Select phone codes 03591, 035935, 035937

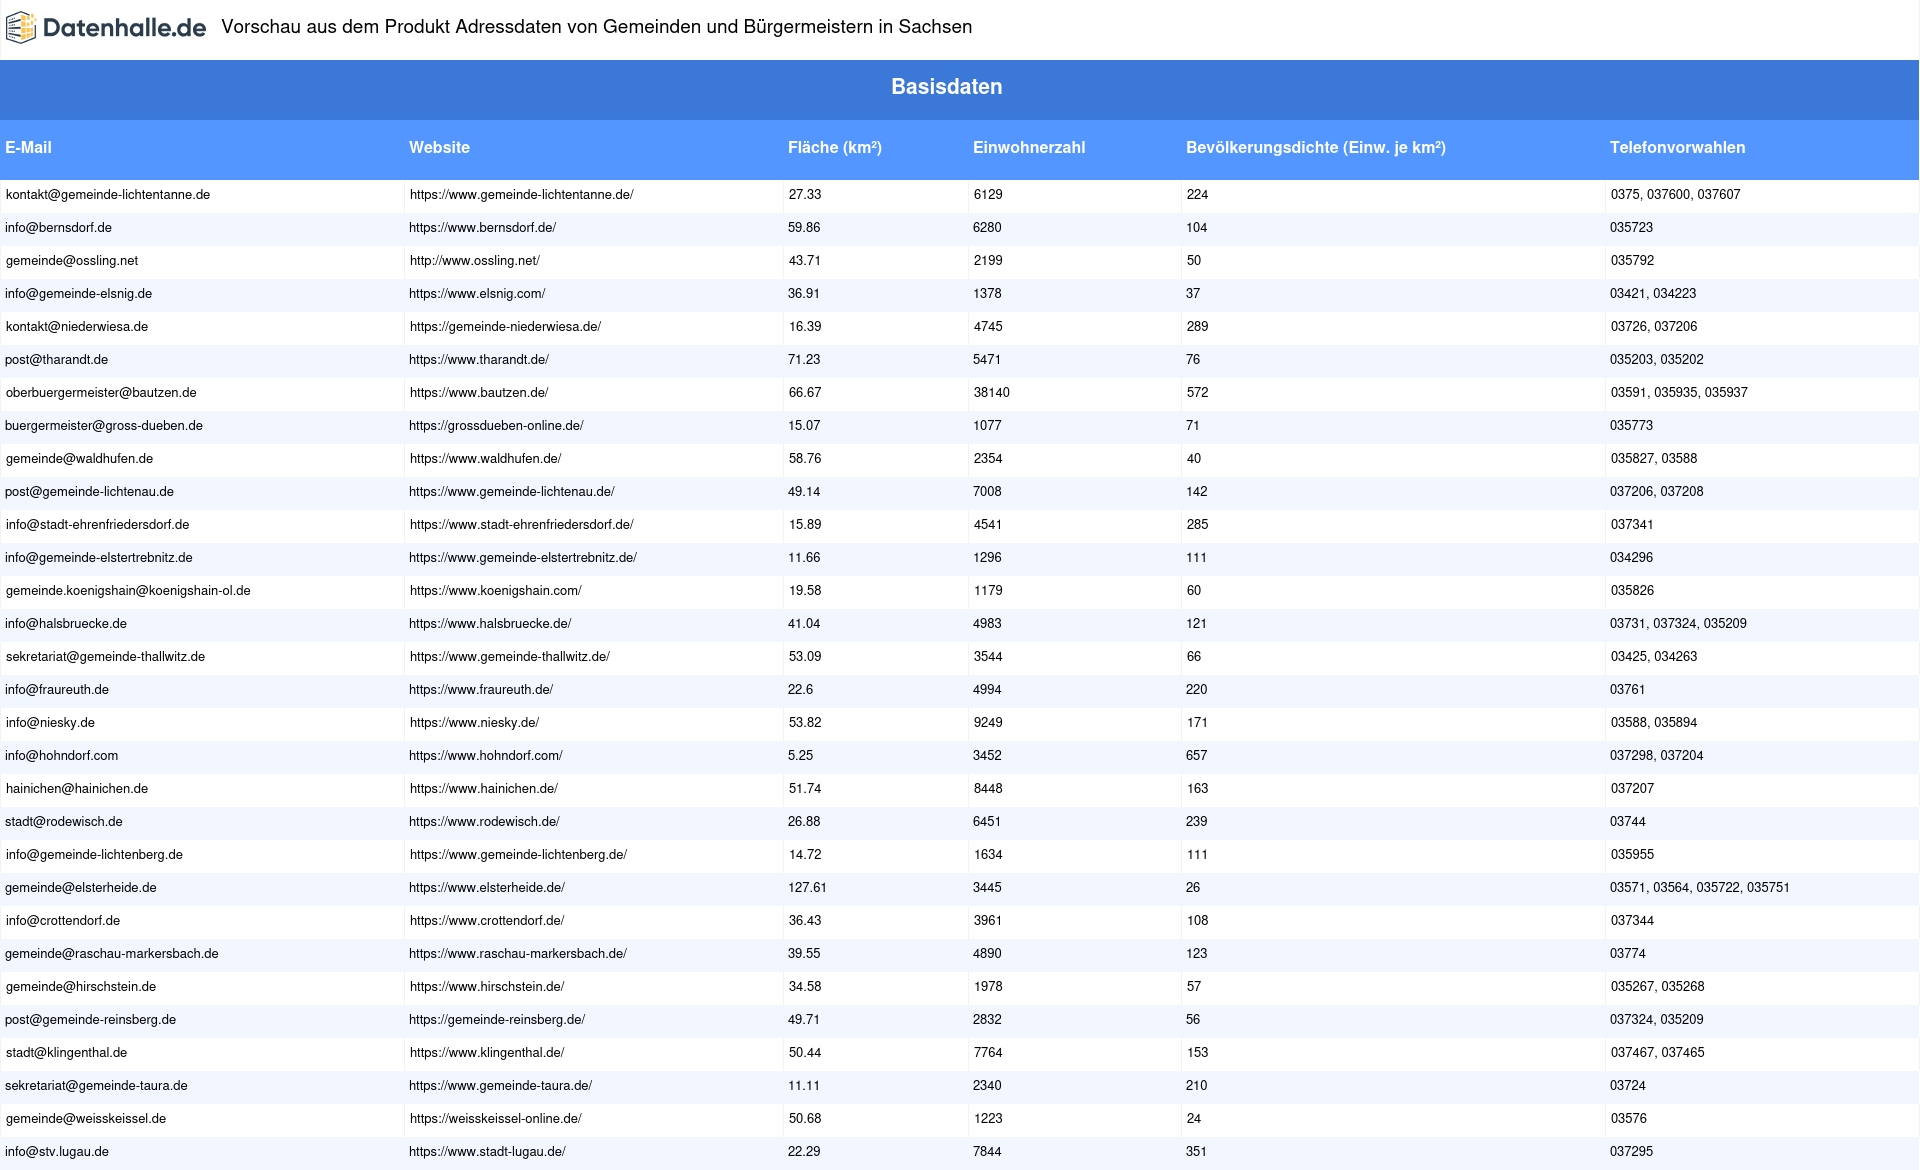[1679, 393]
